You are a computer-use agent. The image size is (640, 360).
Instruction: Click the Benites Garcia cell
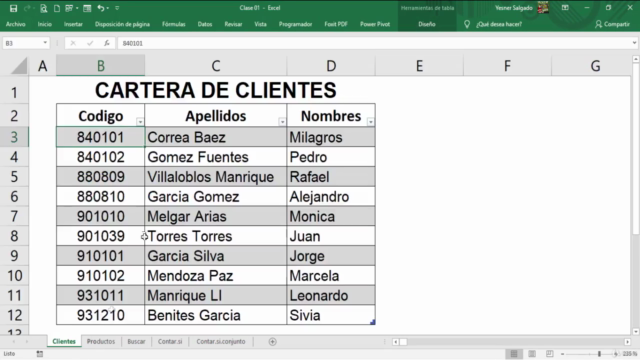tap(216, 315)
